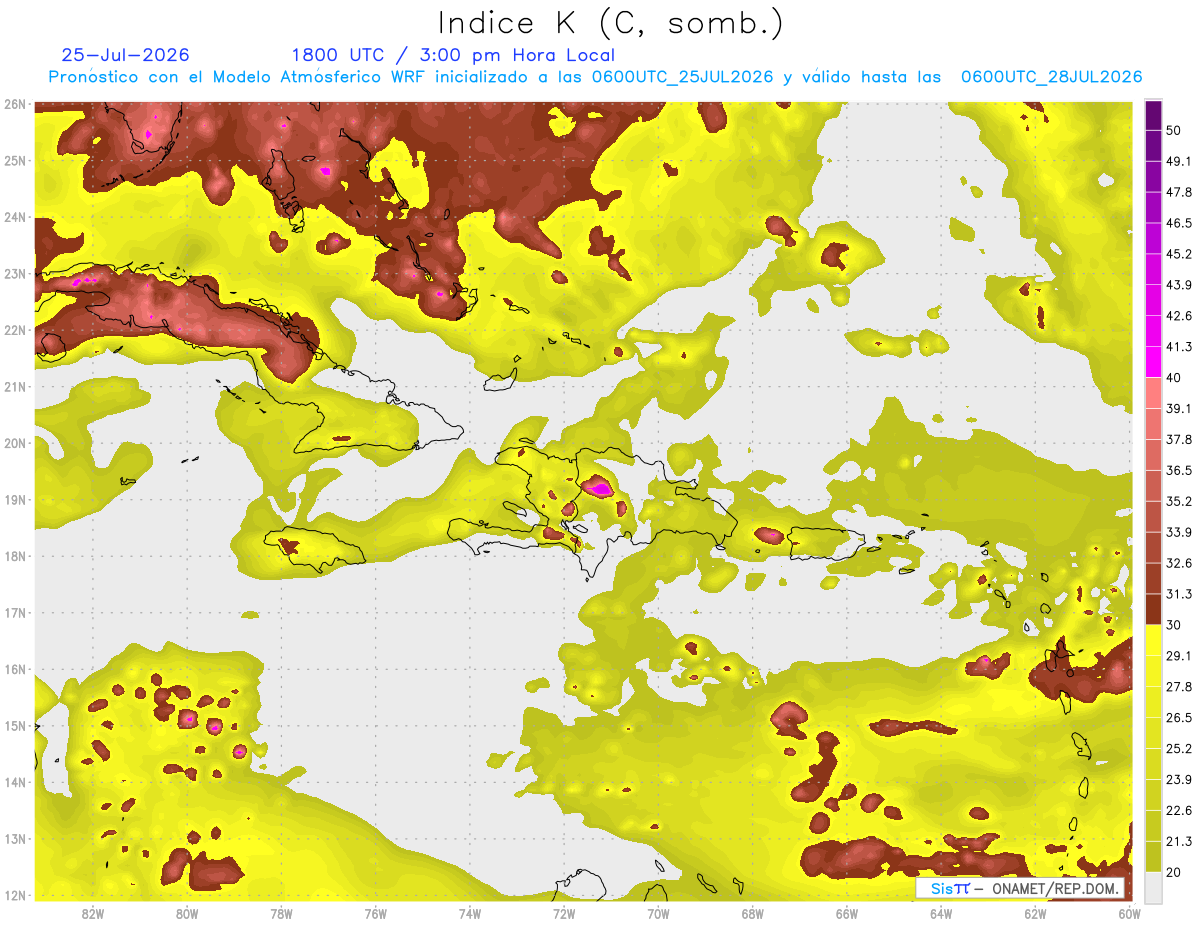
Task: Select the color scale value '43.9'
Action: [x=1178, y=285]
